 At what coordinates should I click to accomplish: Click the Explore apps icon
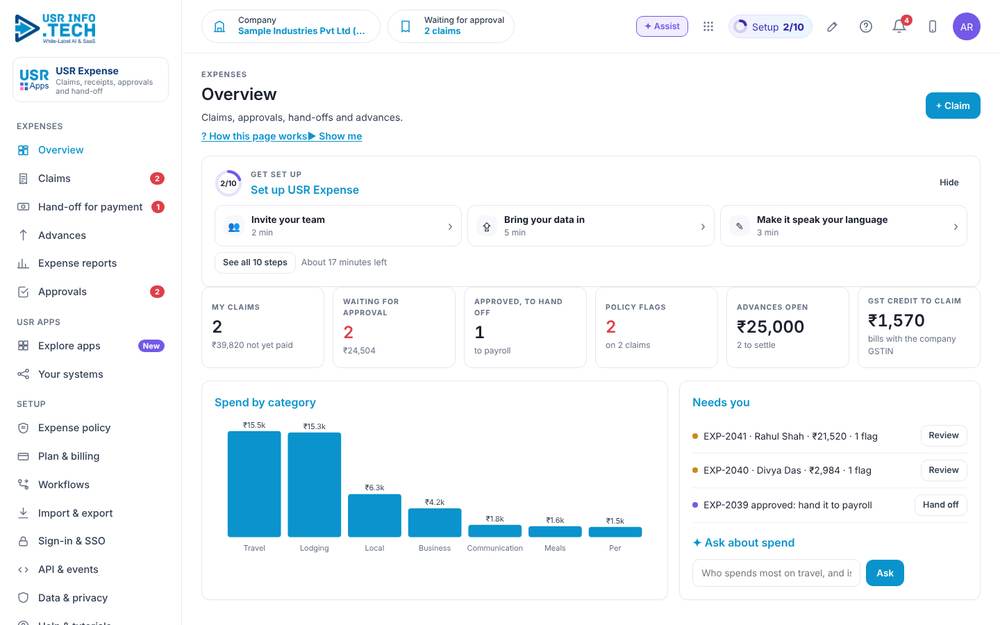pos(23,346)
